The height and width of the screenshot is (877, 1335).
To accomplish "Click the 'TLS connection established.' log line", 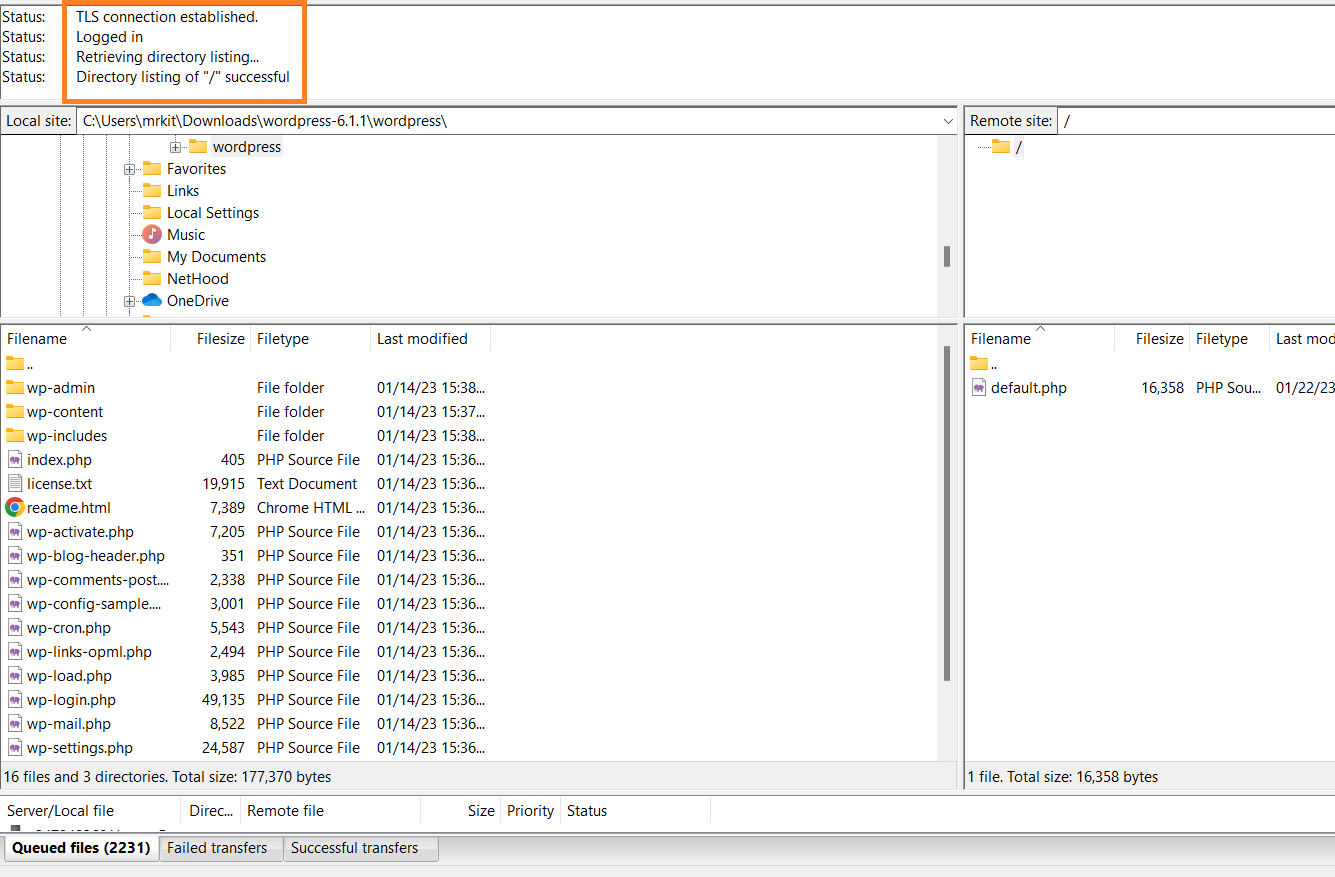I will tap(167, 17).
